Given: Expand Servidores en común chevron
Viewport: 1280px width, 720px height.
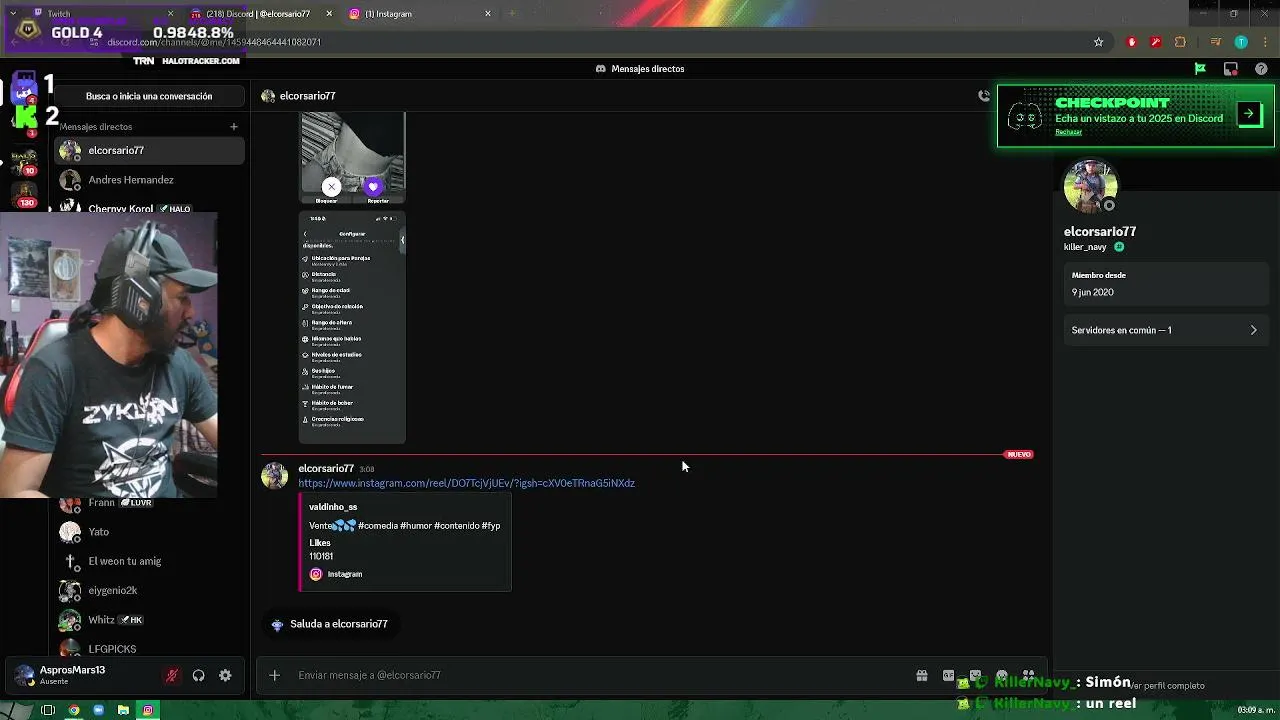Looking at the screenshot, I should click(1253, 330).
